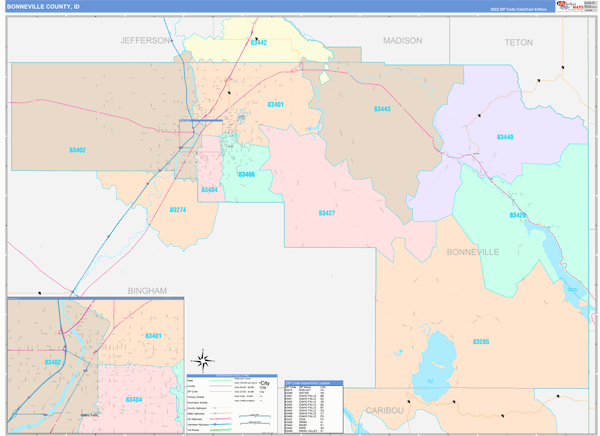Screen dimensions: 600x436
Task: Click the 83442 ZIP code label
Action: (x=258, y=43)
